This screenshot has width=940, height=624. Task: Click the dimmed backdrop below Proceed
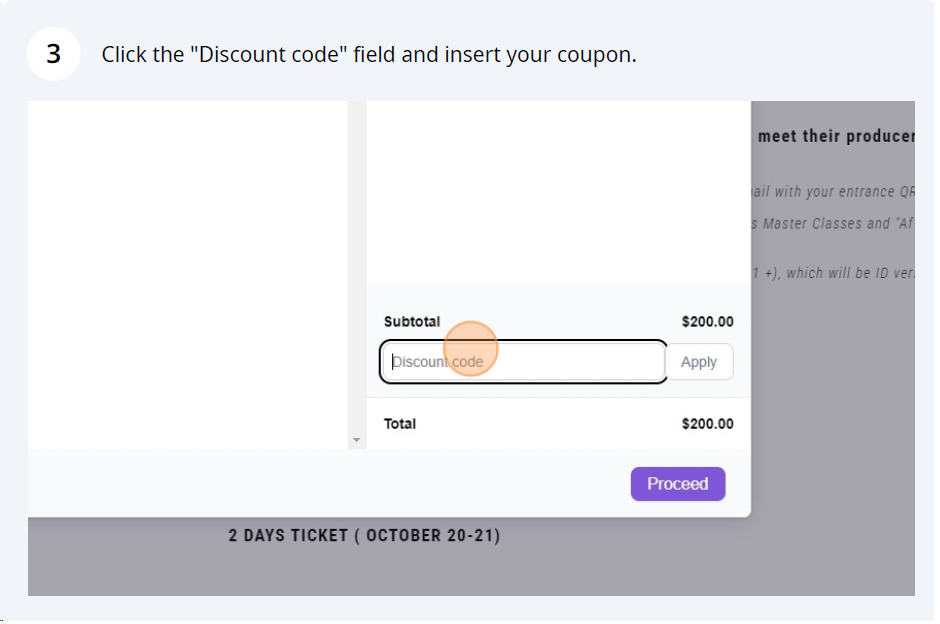coord(600,565)
